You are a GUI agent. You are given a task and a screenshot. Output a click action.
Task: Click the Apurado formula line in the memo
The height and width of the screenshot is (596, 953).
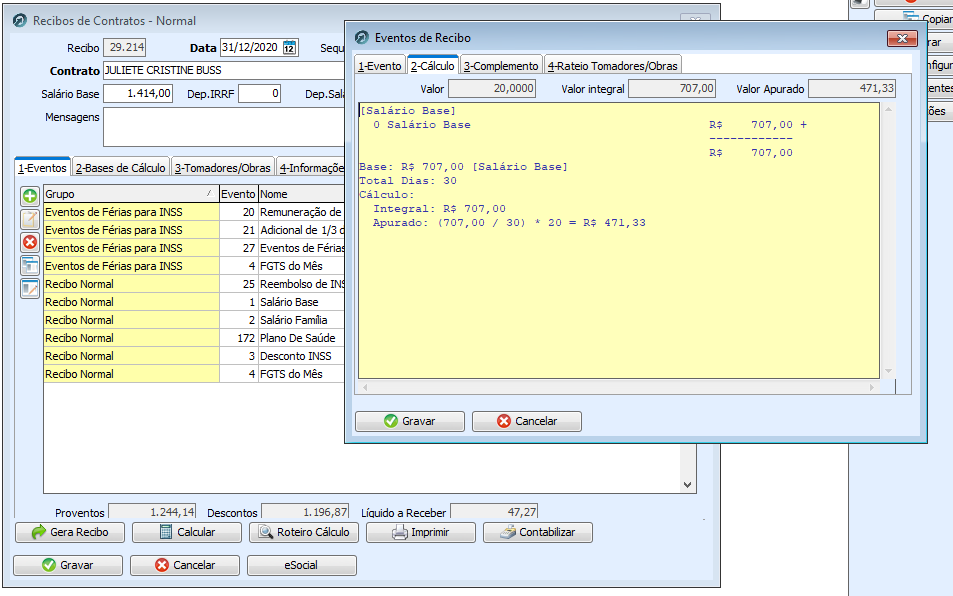[509, 223]
